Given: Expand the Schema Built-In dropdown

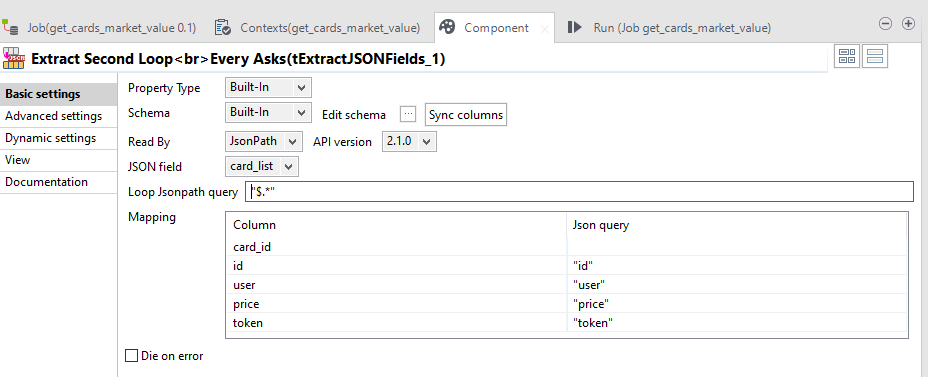Looking at the screenshot, I should click(x=268, y=112).
